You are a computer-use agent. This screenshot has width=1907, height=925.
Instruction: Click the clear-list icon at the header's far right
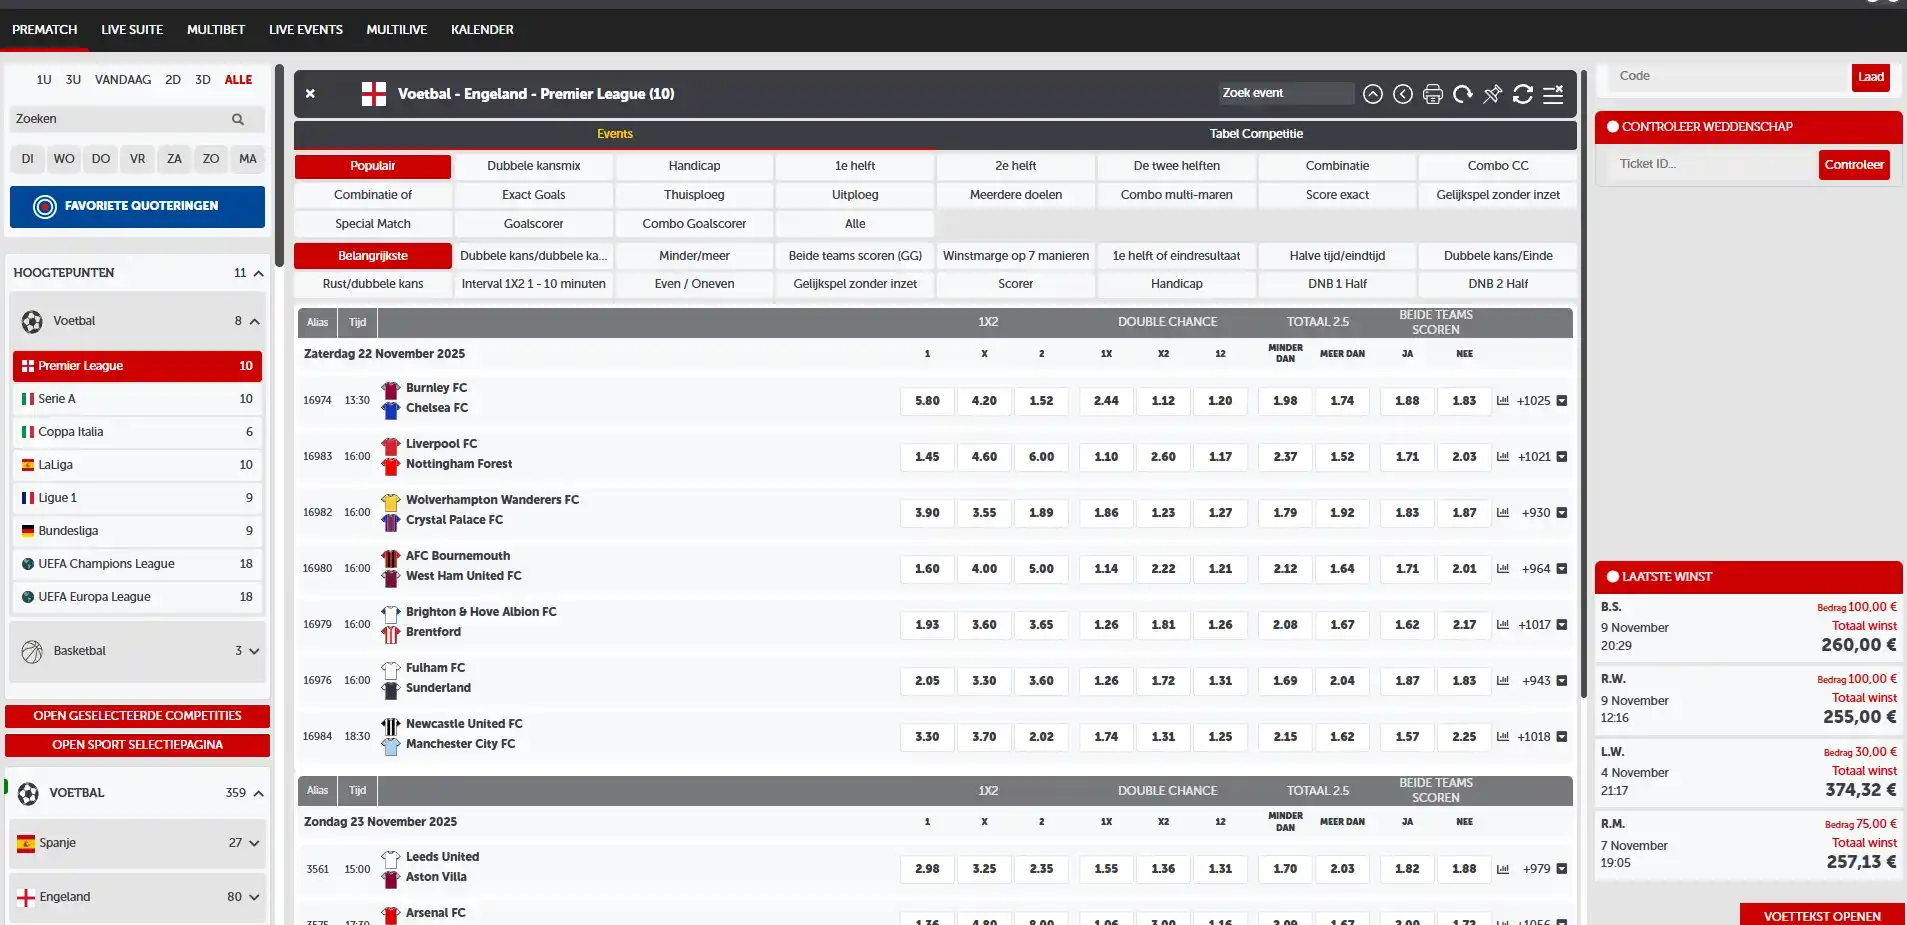point(1554,94)
